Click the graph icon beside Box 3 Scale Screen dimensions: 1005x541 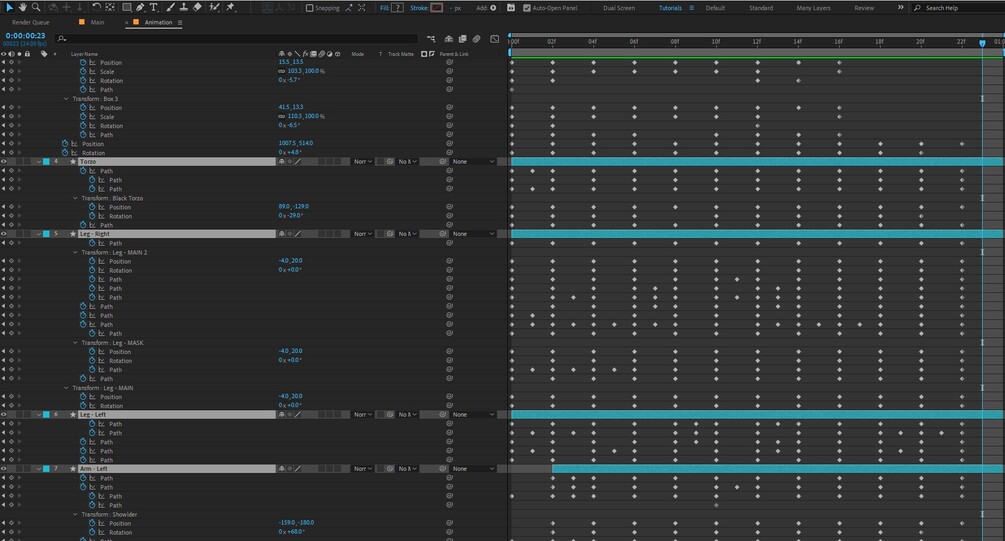pos(92,117)
